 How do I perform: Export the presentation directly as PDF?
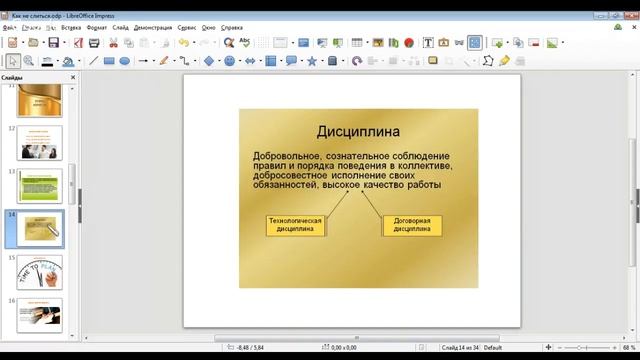pos(78,42)
